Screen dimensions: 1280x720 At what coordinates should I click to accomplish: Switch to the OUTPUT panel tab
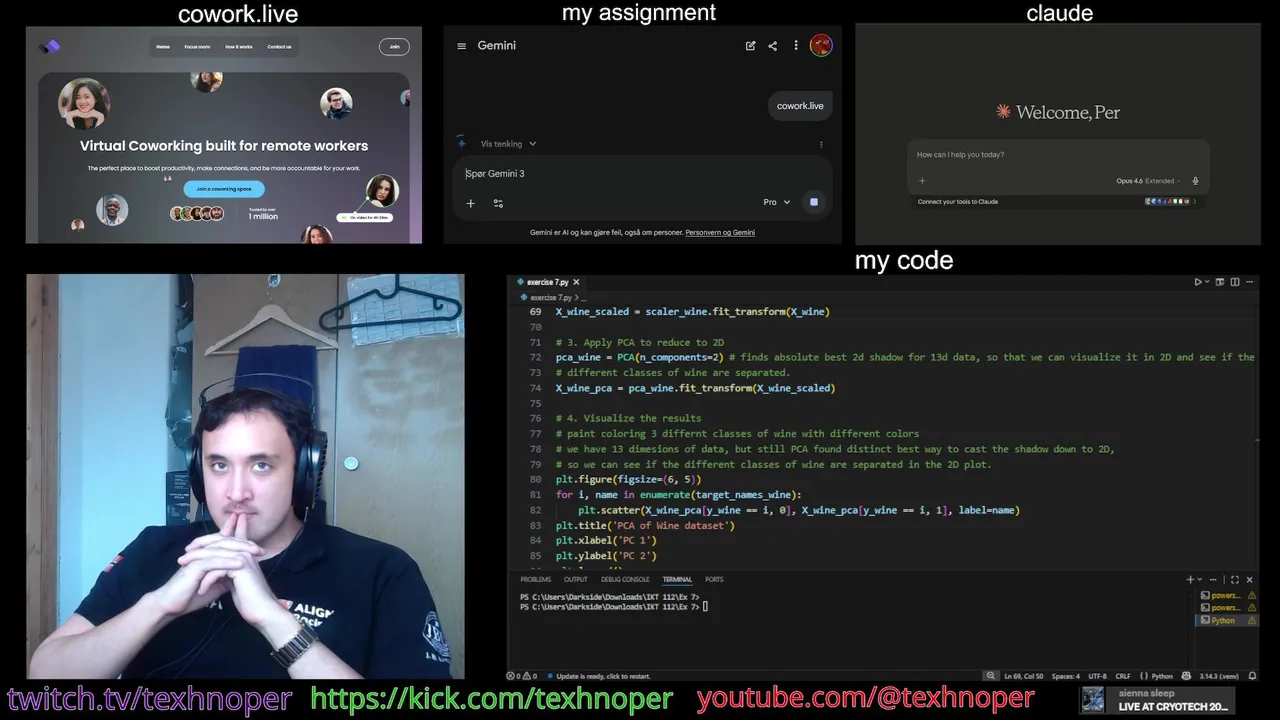tap(575, 580)
